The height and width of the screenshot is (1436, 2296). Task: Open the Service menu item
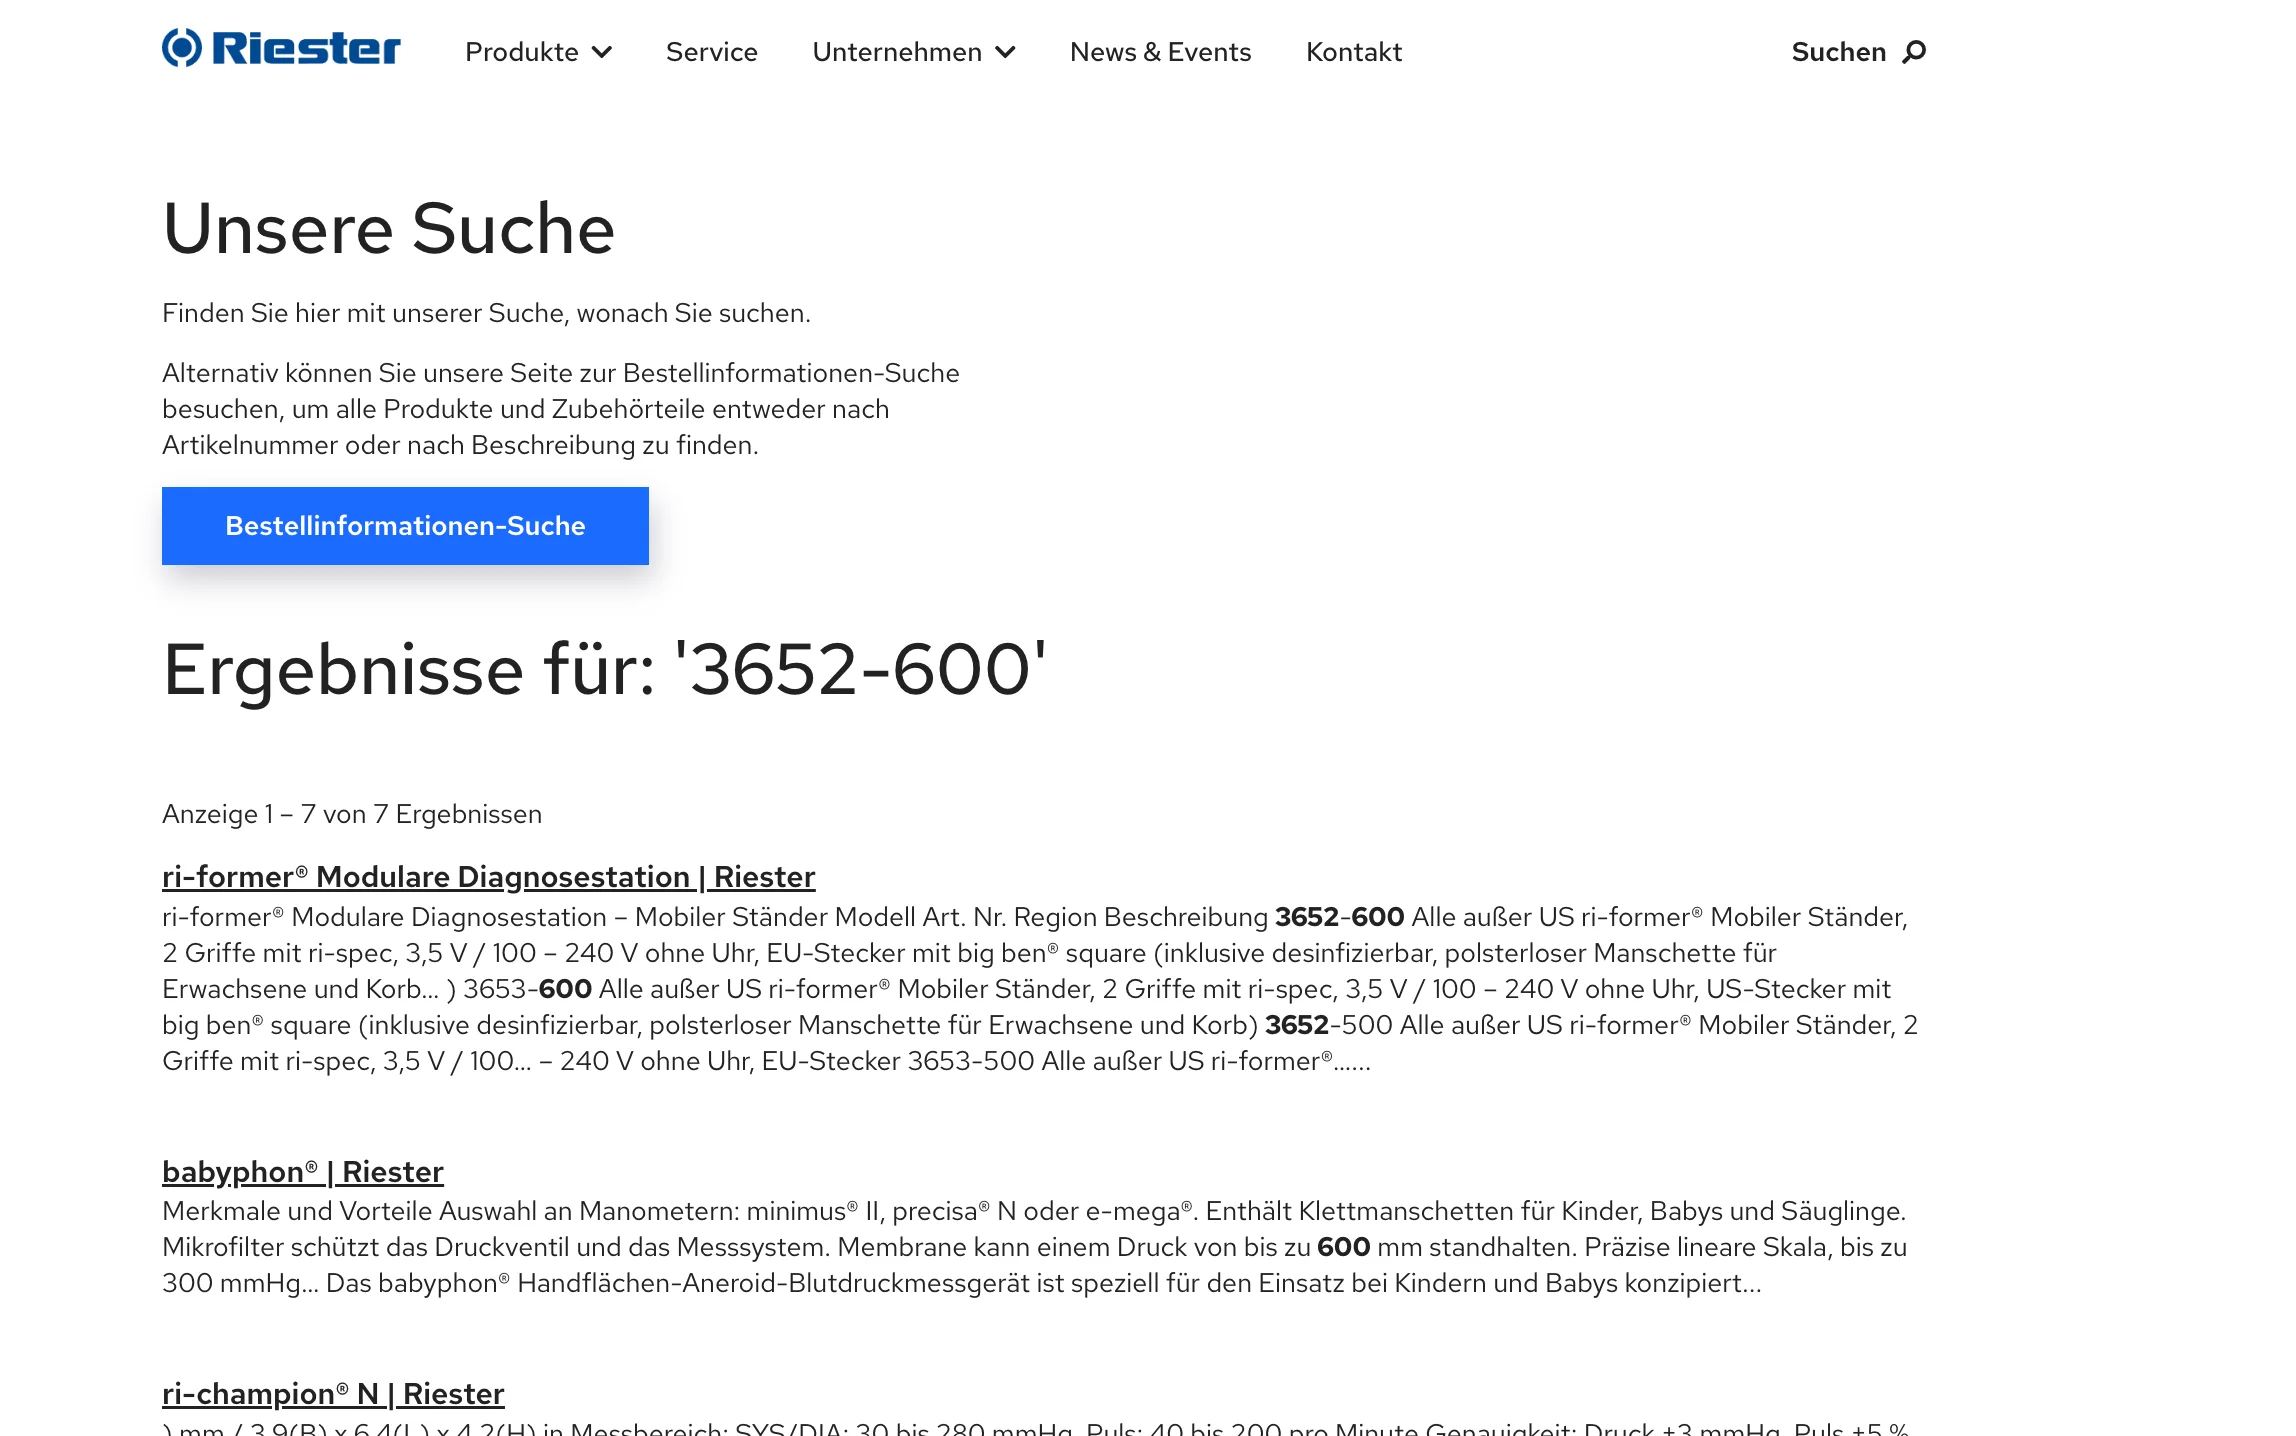(712, 52)
